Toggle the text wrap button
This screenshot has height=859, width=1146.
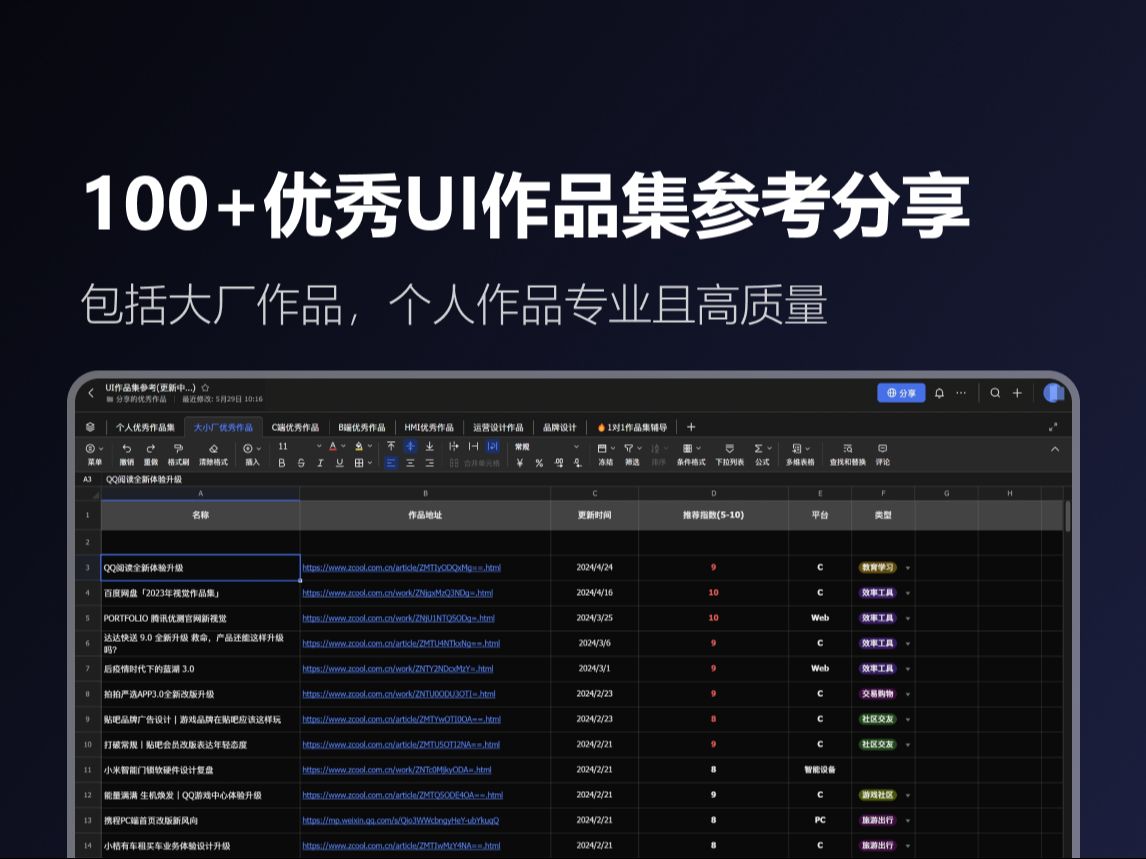coord(493,446)
